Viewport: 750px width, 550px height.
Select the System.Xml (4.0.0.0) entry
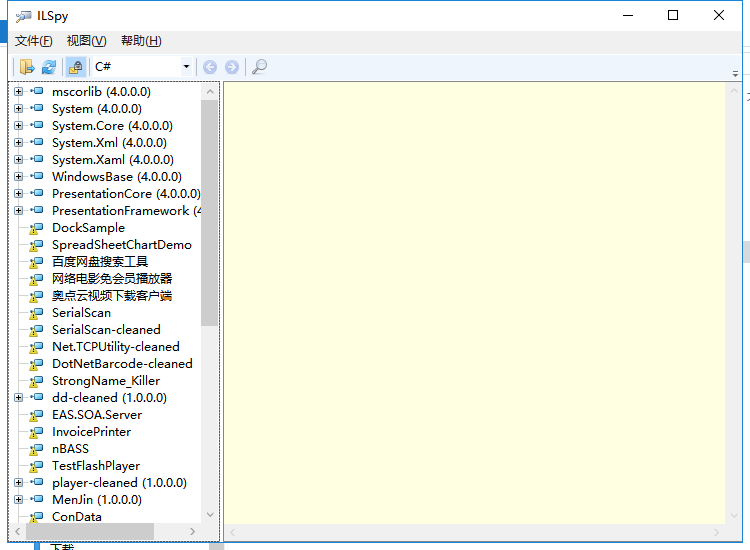point(110,143)
